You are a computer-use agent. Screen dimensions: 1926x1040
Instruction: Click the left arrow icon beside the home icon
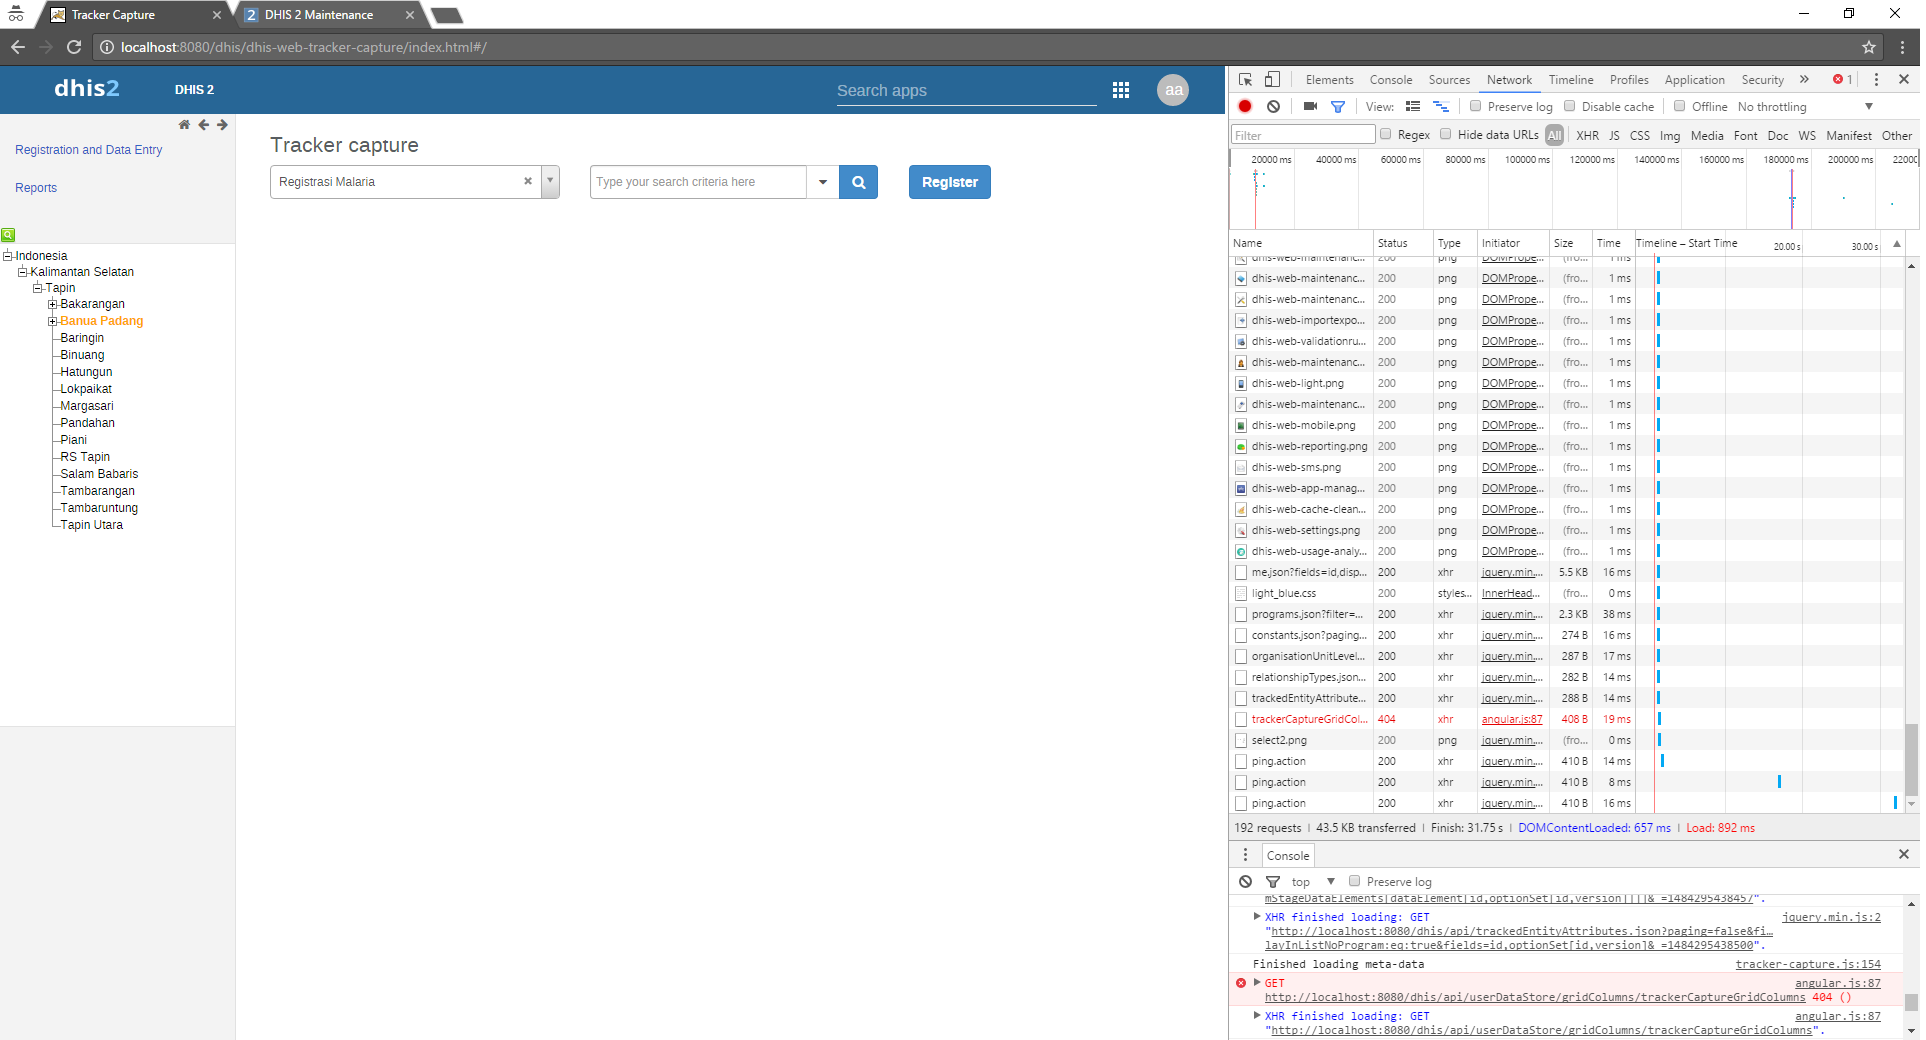tap(204, 125)
